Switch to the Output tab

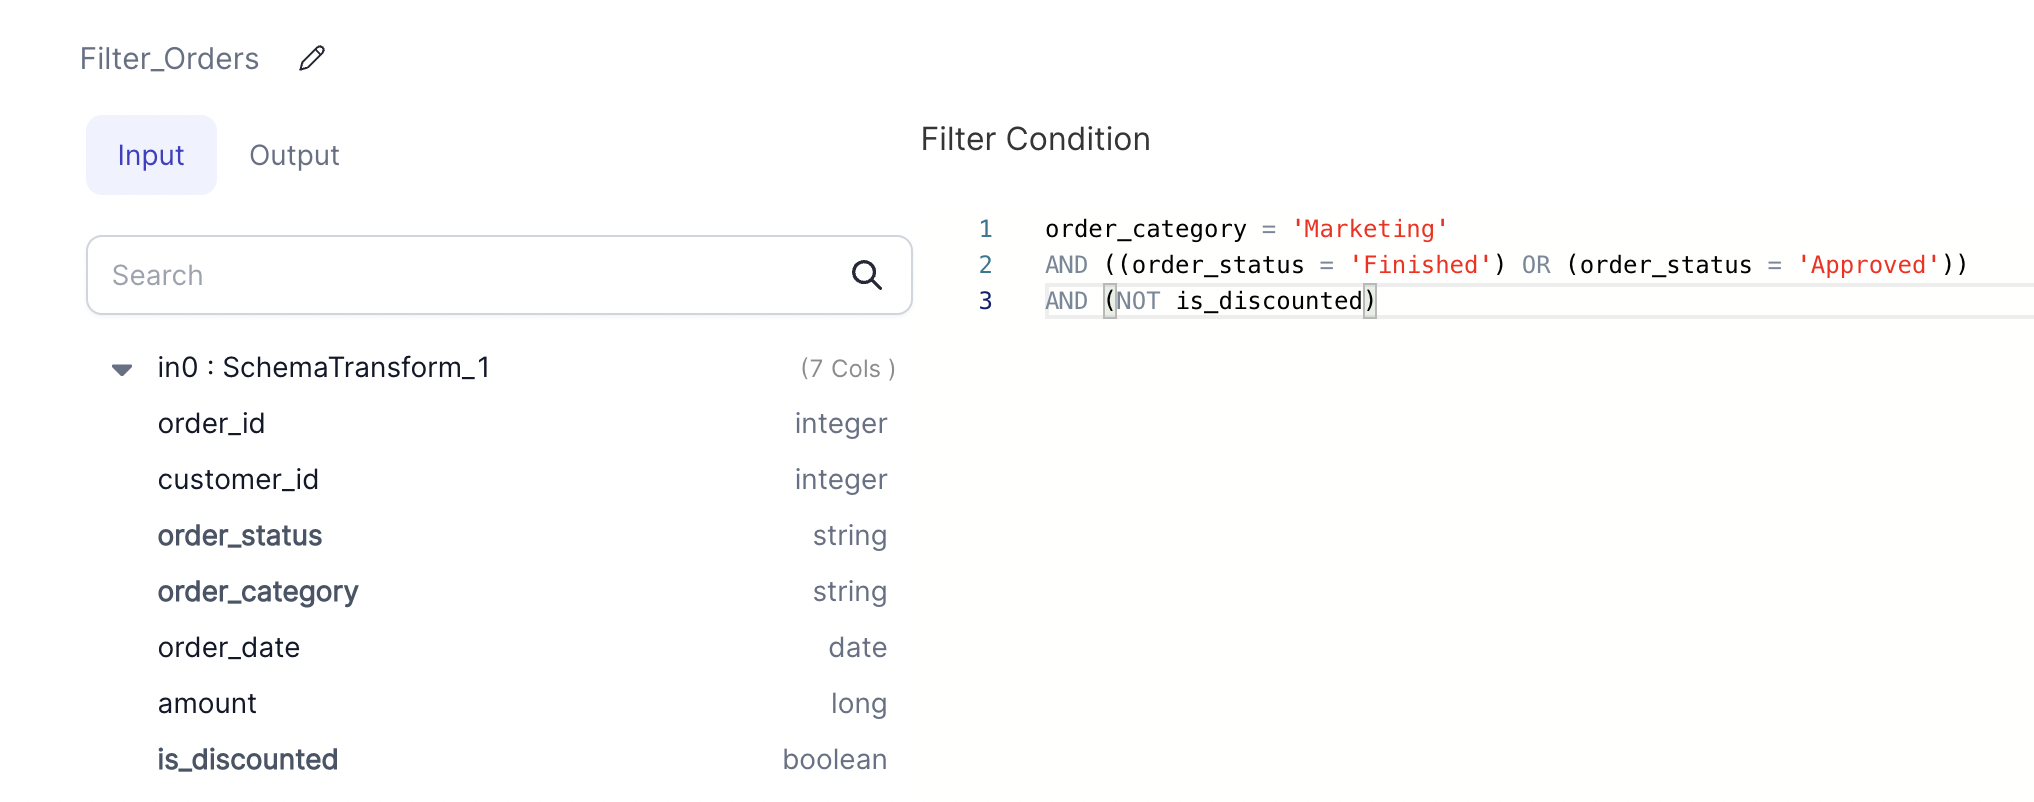pos(294,155)
